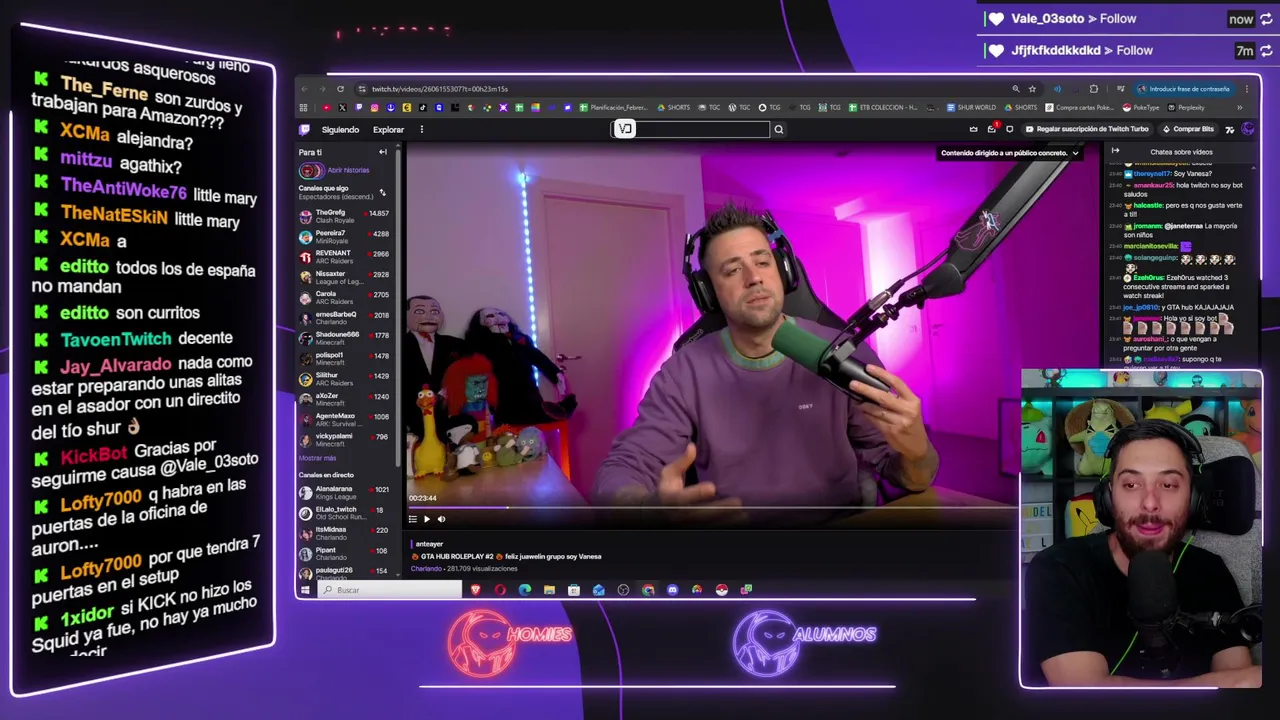Click the Twitch search magnifier button
Screen dimensions: 1280x720
coord(778,129)
